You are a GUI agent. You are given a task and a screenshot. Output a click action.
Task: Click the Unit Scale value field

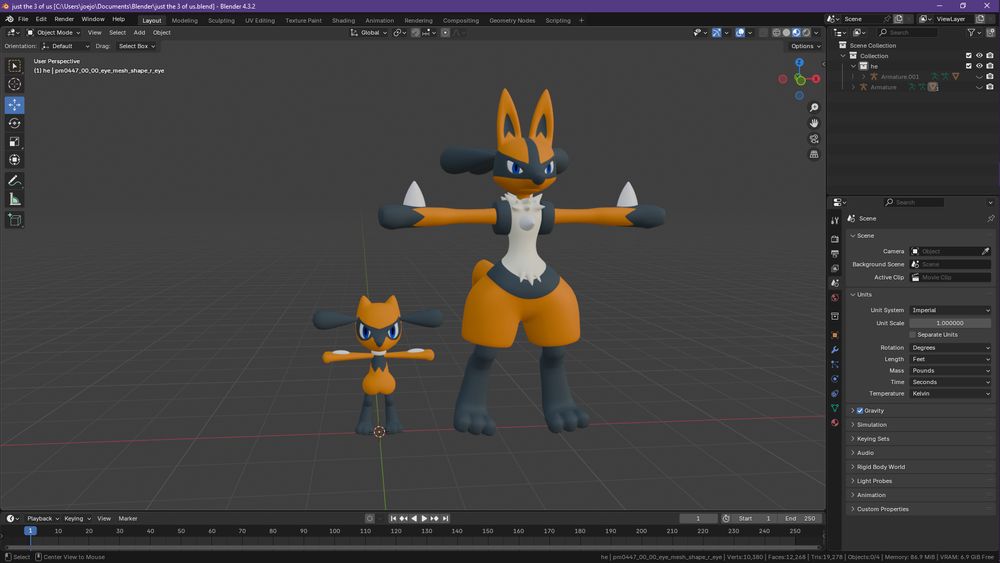[950, 323]
